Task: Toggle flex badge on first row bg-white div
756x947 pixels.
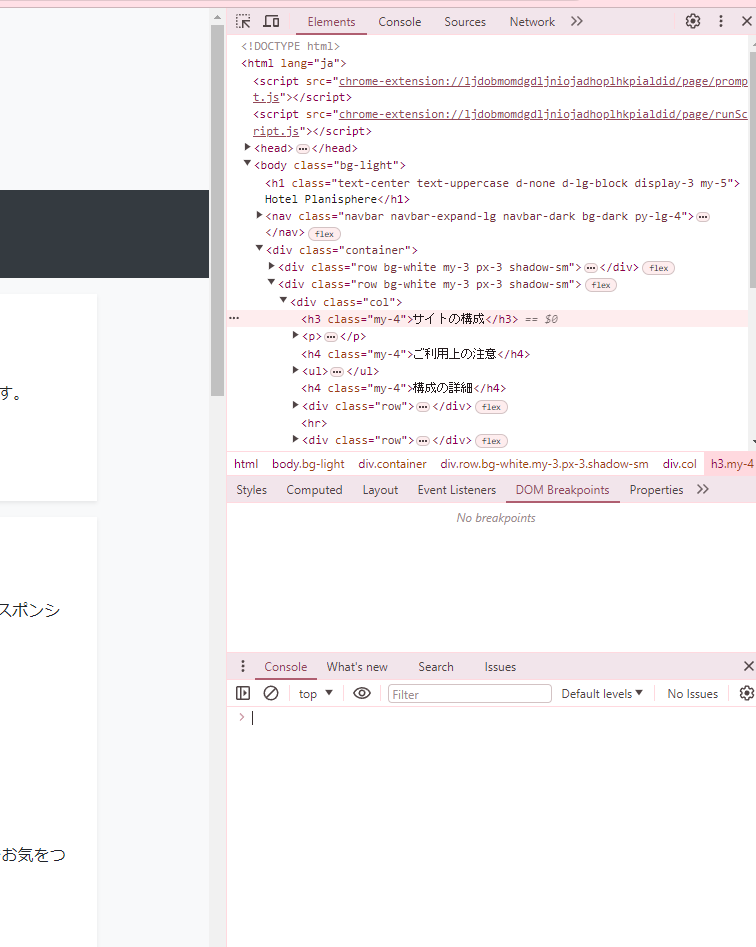Action: 658,268
